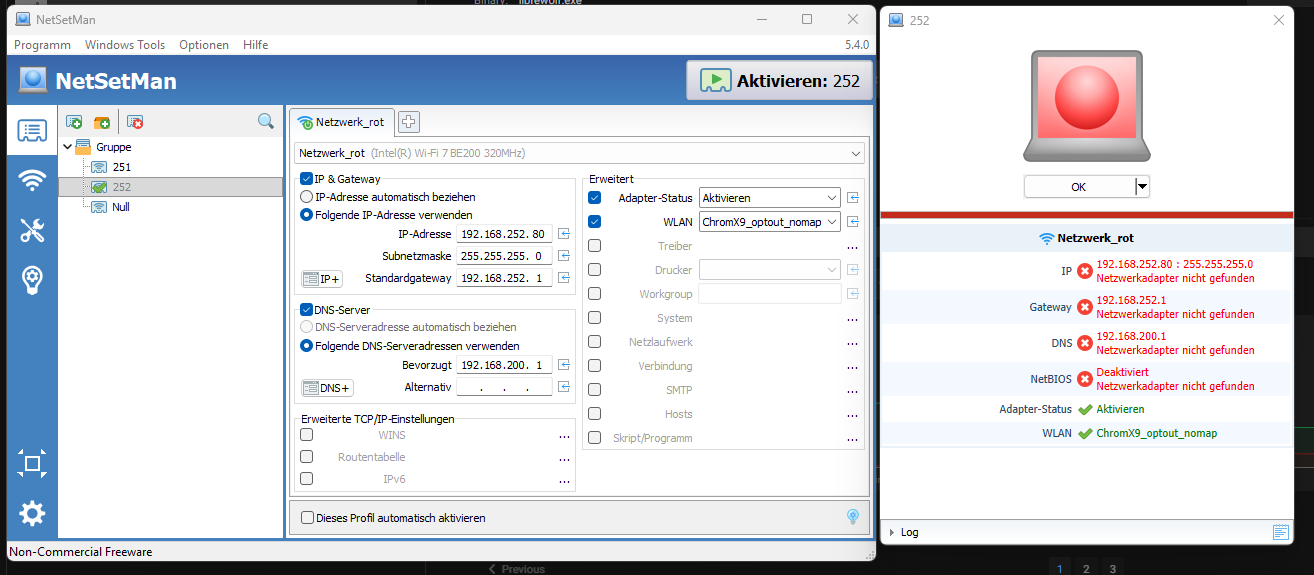Uncheck the IP & Gateway checkbox

(307, 179)
